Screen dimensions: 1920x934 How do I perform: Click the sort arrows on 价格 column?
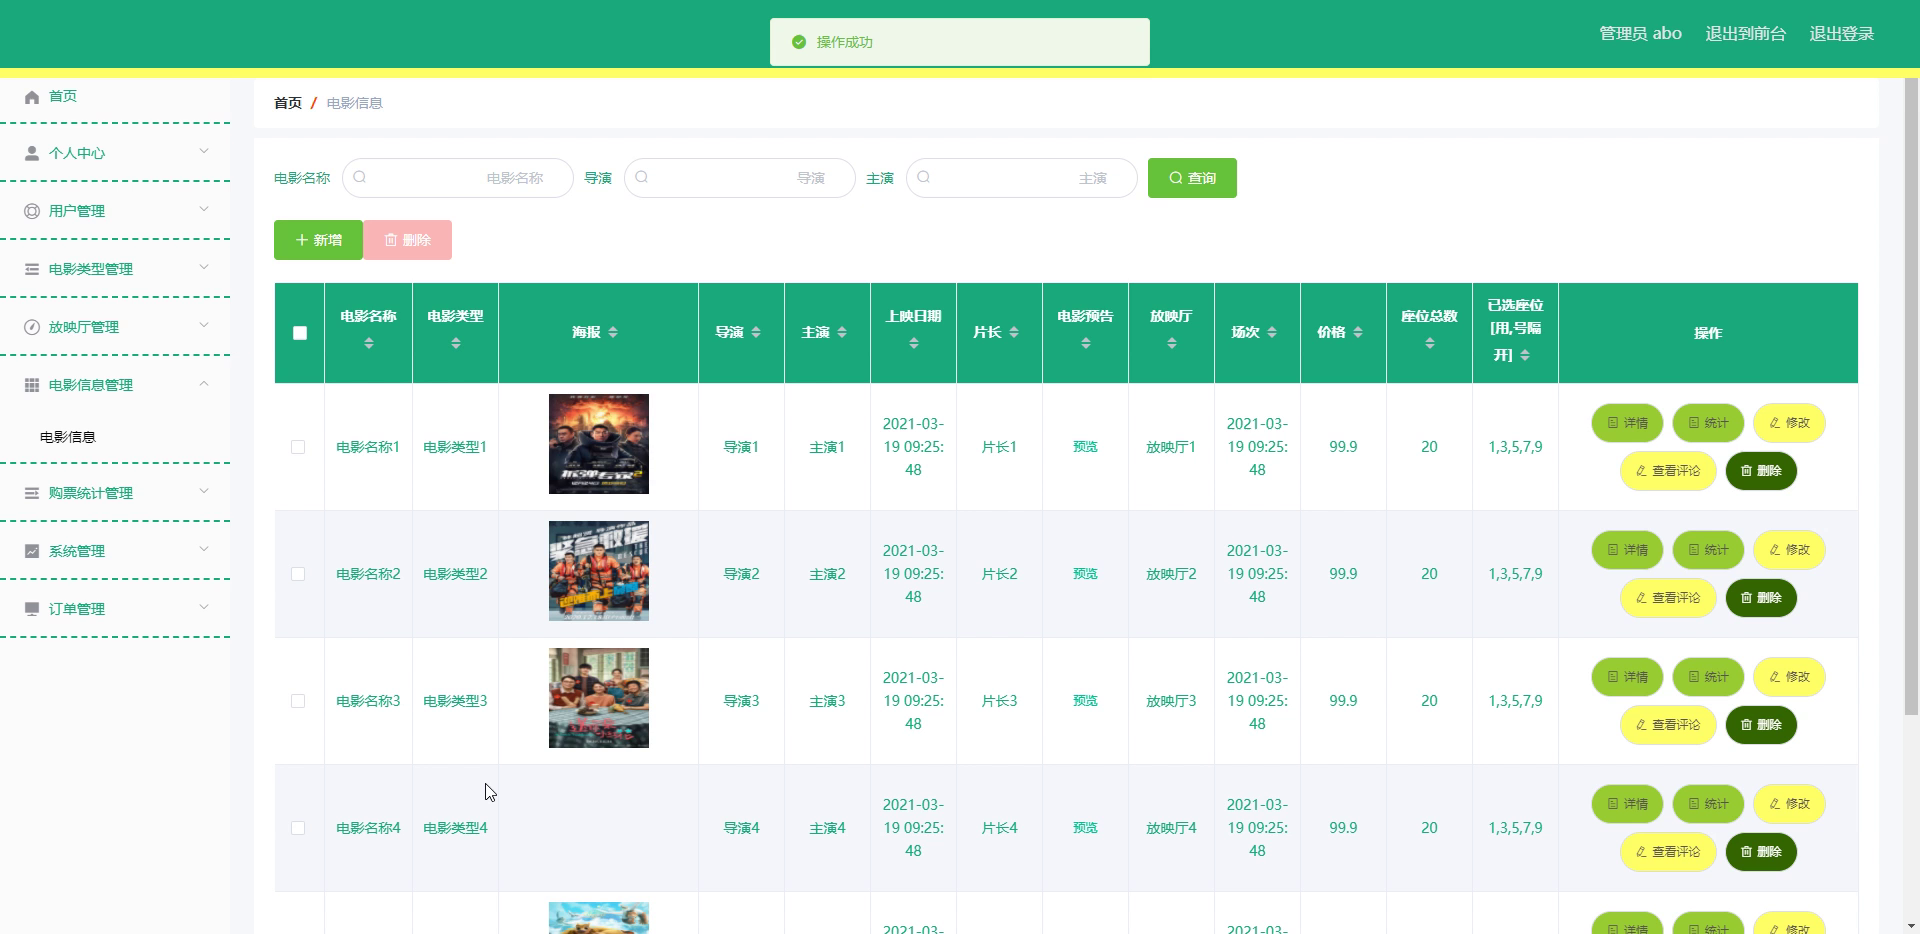(x=1358, y=333)
